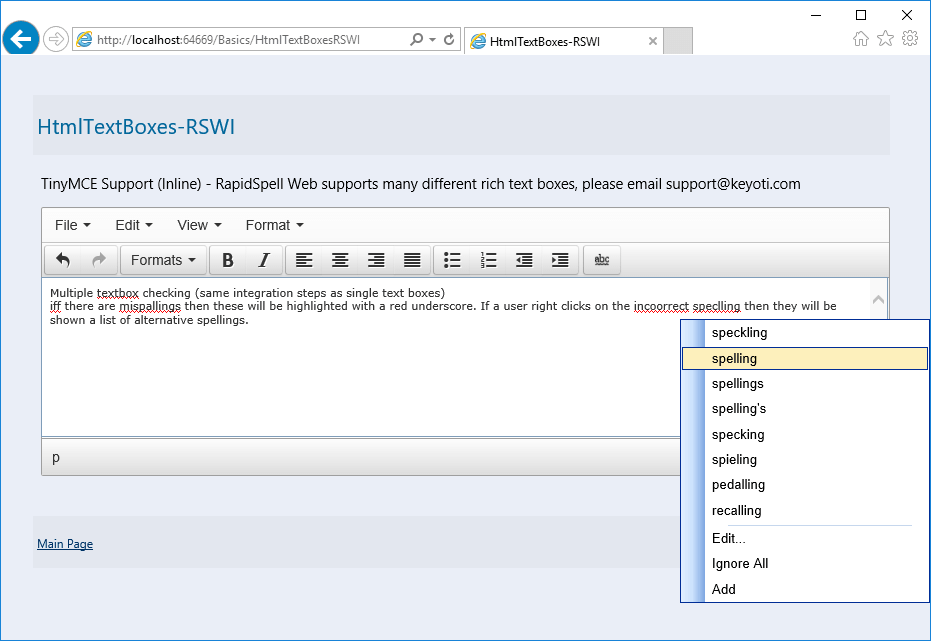Screen dimensions: 931x641
Task: Follow the Main Page link
Action: tap(64, 543)
